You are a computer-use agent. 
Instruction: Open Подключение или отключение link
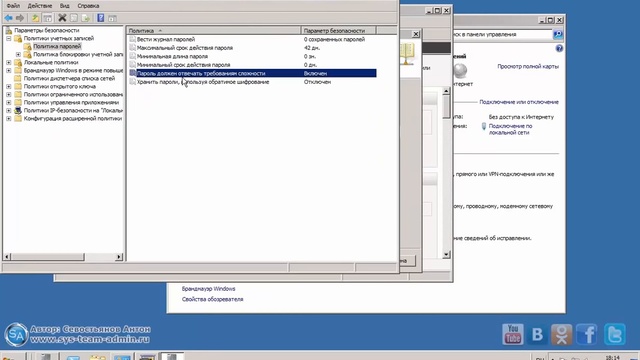tap(519, 102)
